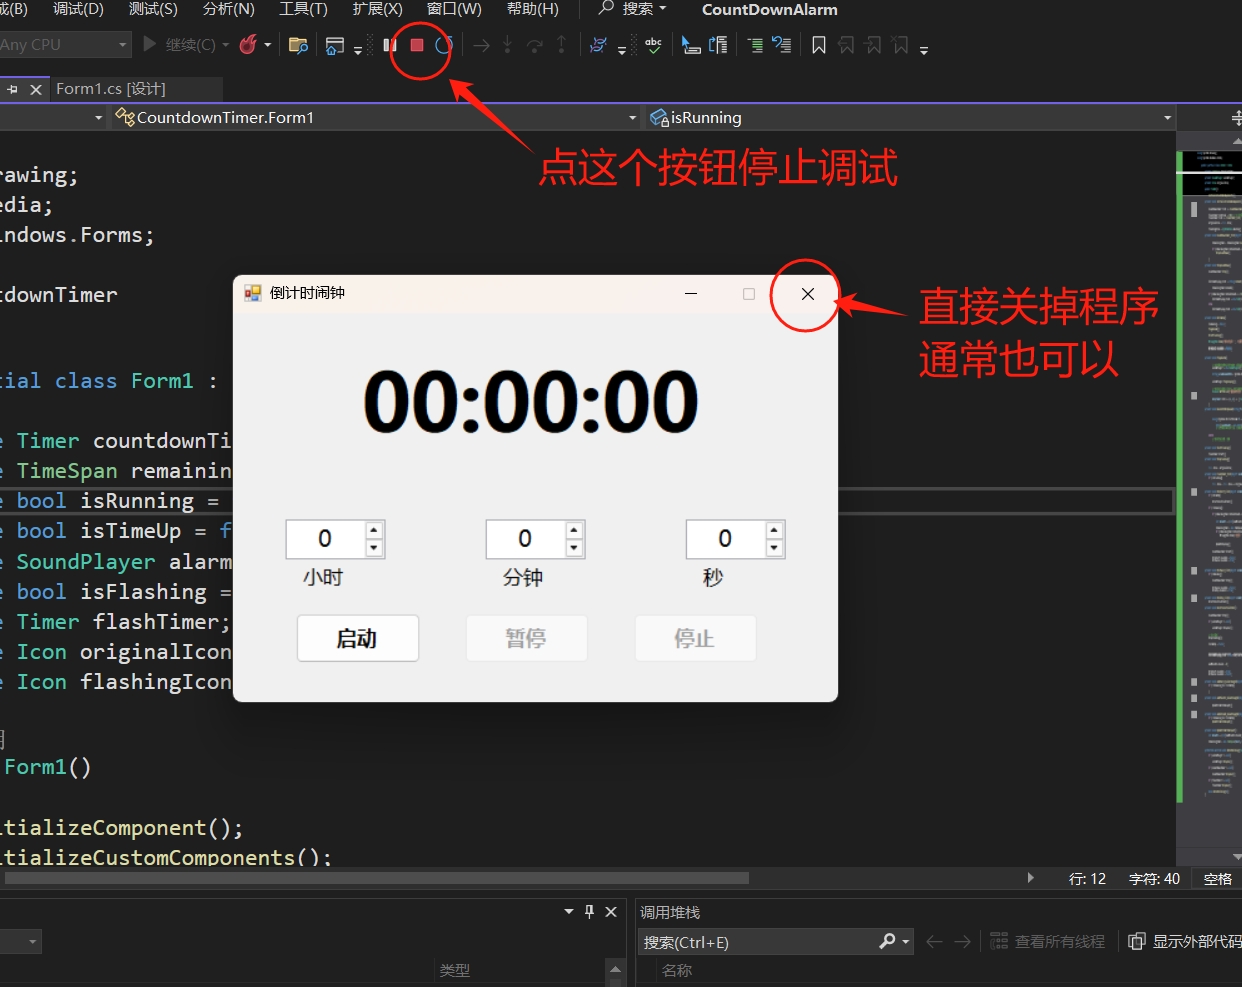This screenshot has height=987, width=1242.
Task: Expand the CountdownTimer.Form1 class dropdown
Action: pyautogui.click(x=632, y=118)
